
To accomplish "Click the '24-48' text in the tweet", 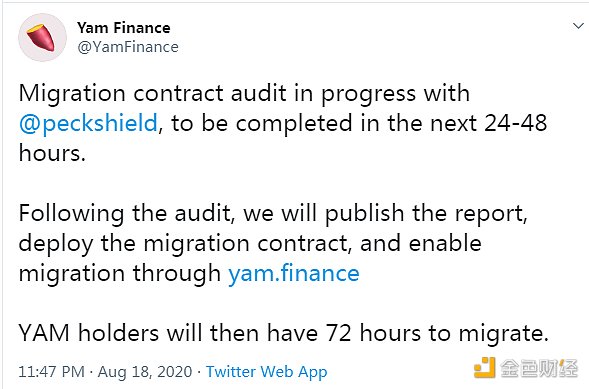I will tap(515, 123).
